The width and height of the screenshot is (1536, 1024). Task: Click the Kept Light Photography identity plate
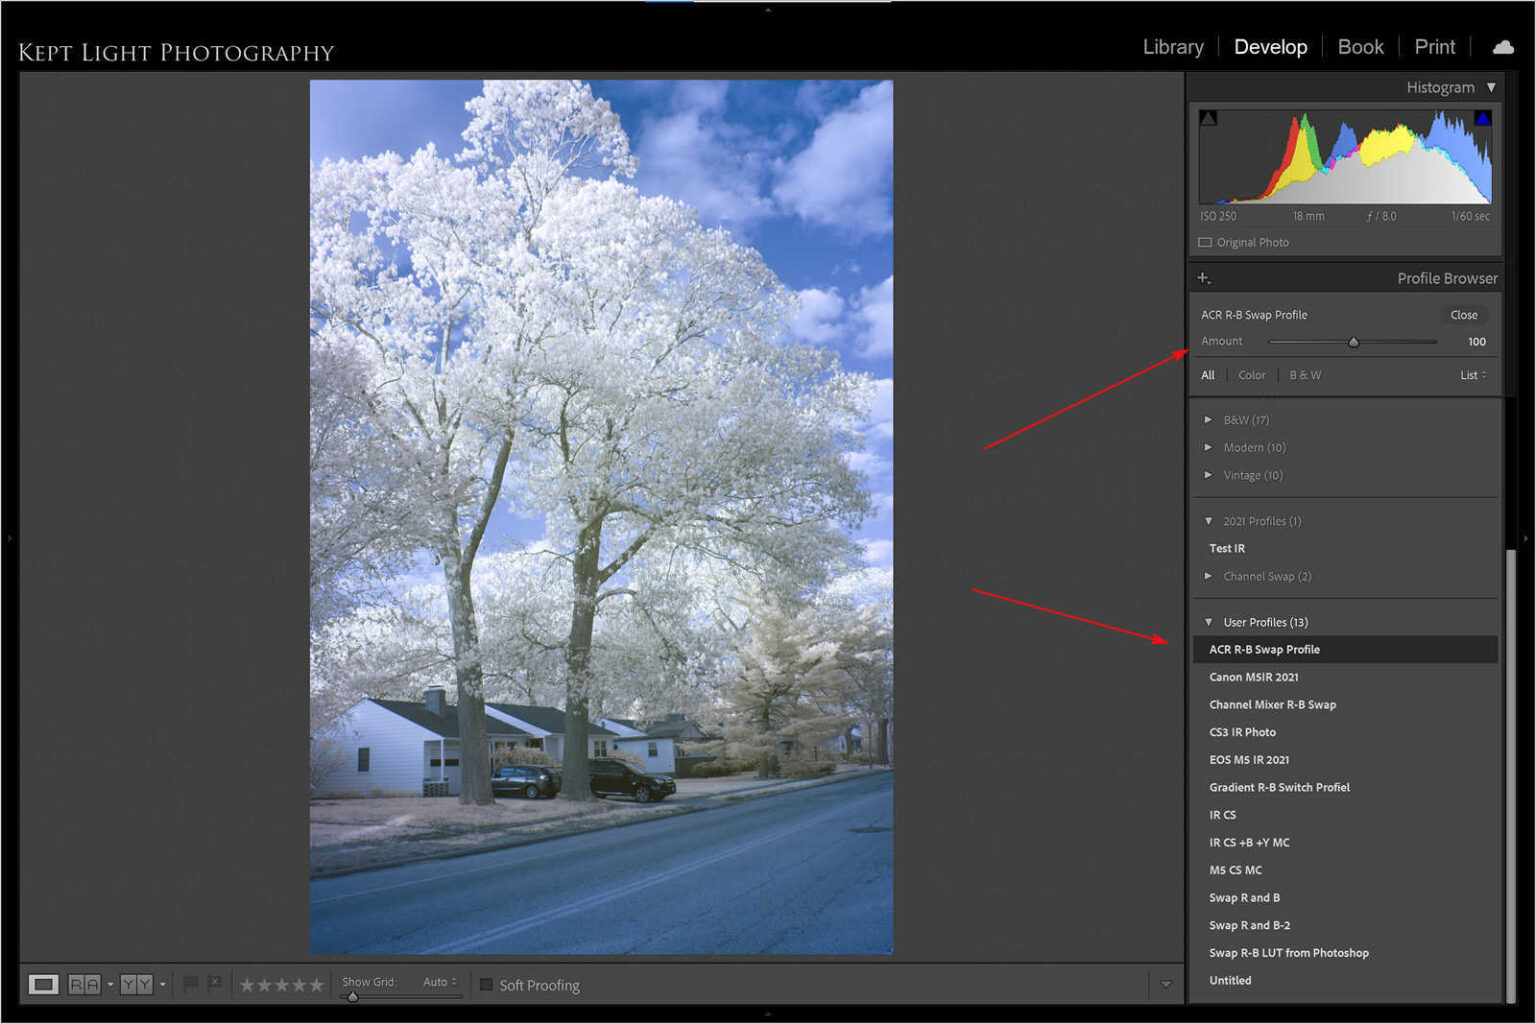176,52
